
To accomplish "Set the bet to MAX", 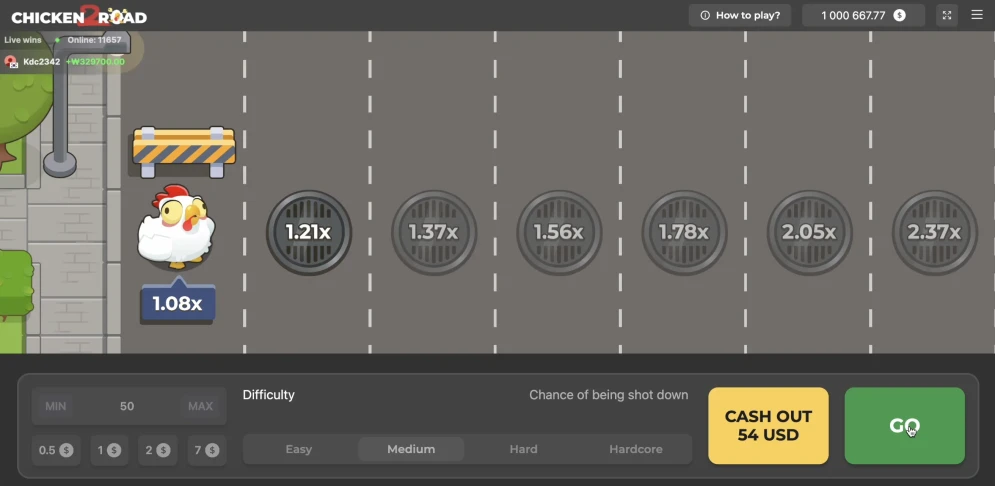I will tap(200, 406).
